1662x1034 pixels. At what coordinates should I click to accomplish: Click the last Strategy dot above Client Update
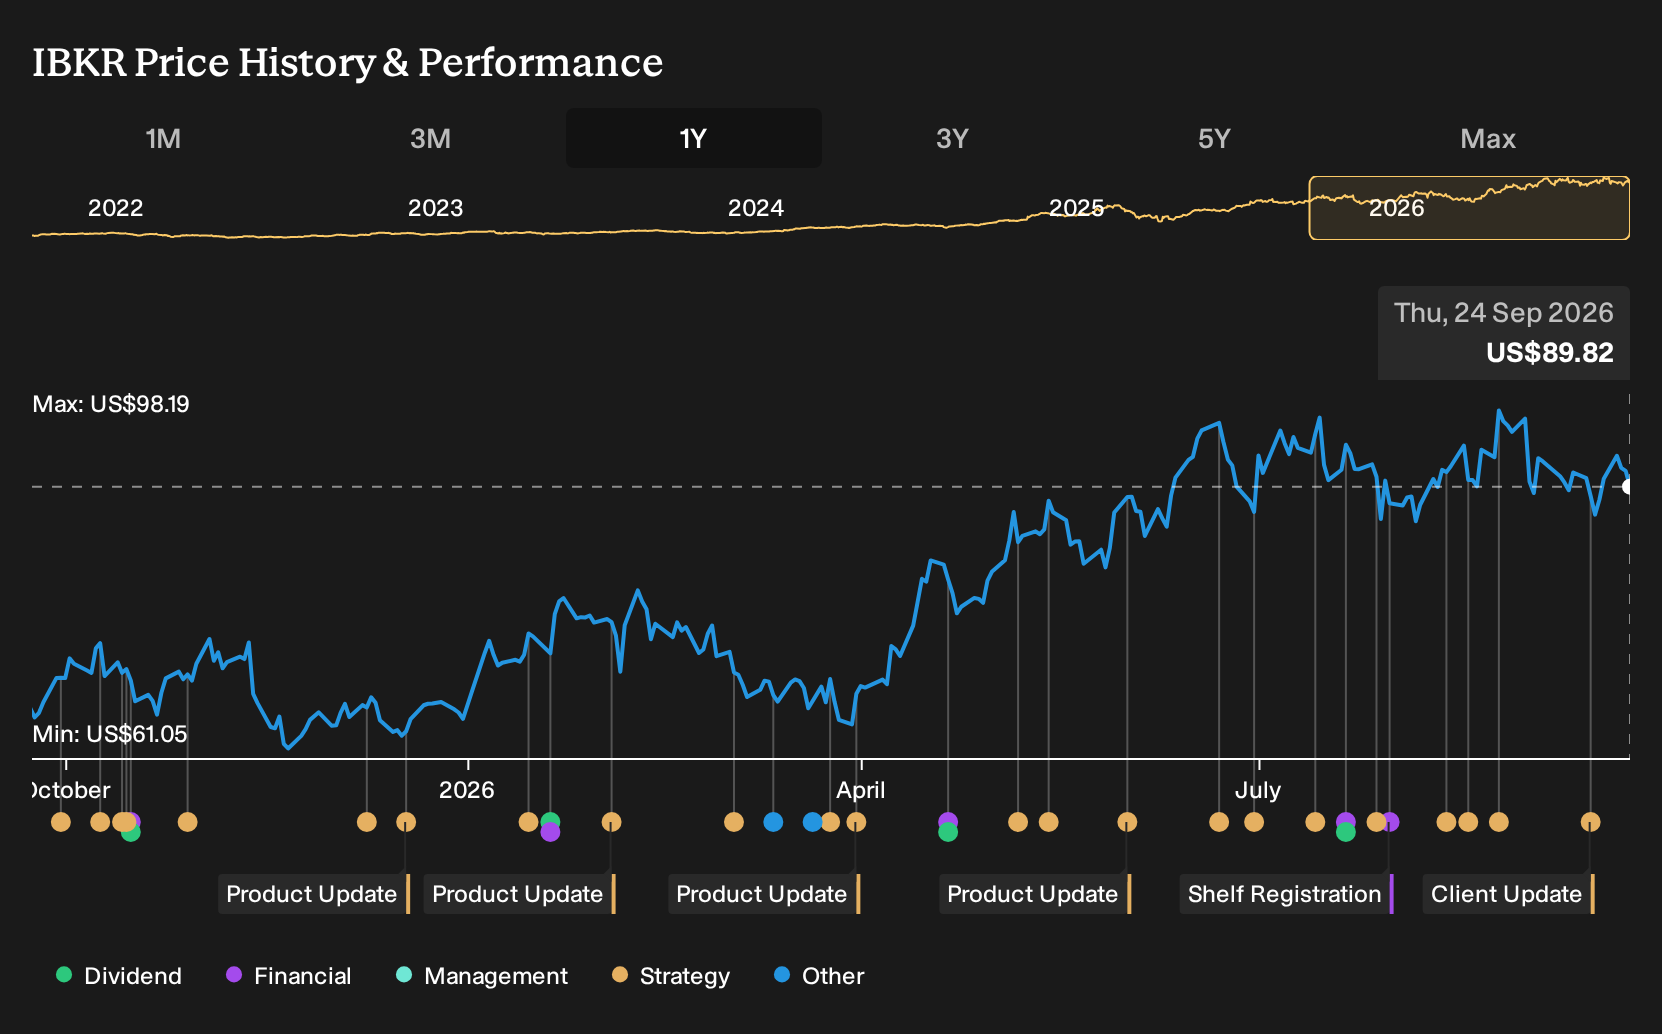click(x=1590, y=822)
